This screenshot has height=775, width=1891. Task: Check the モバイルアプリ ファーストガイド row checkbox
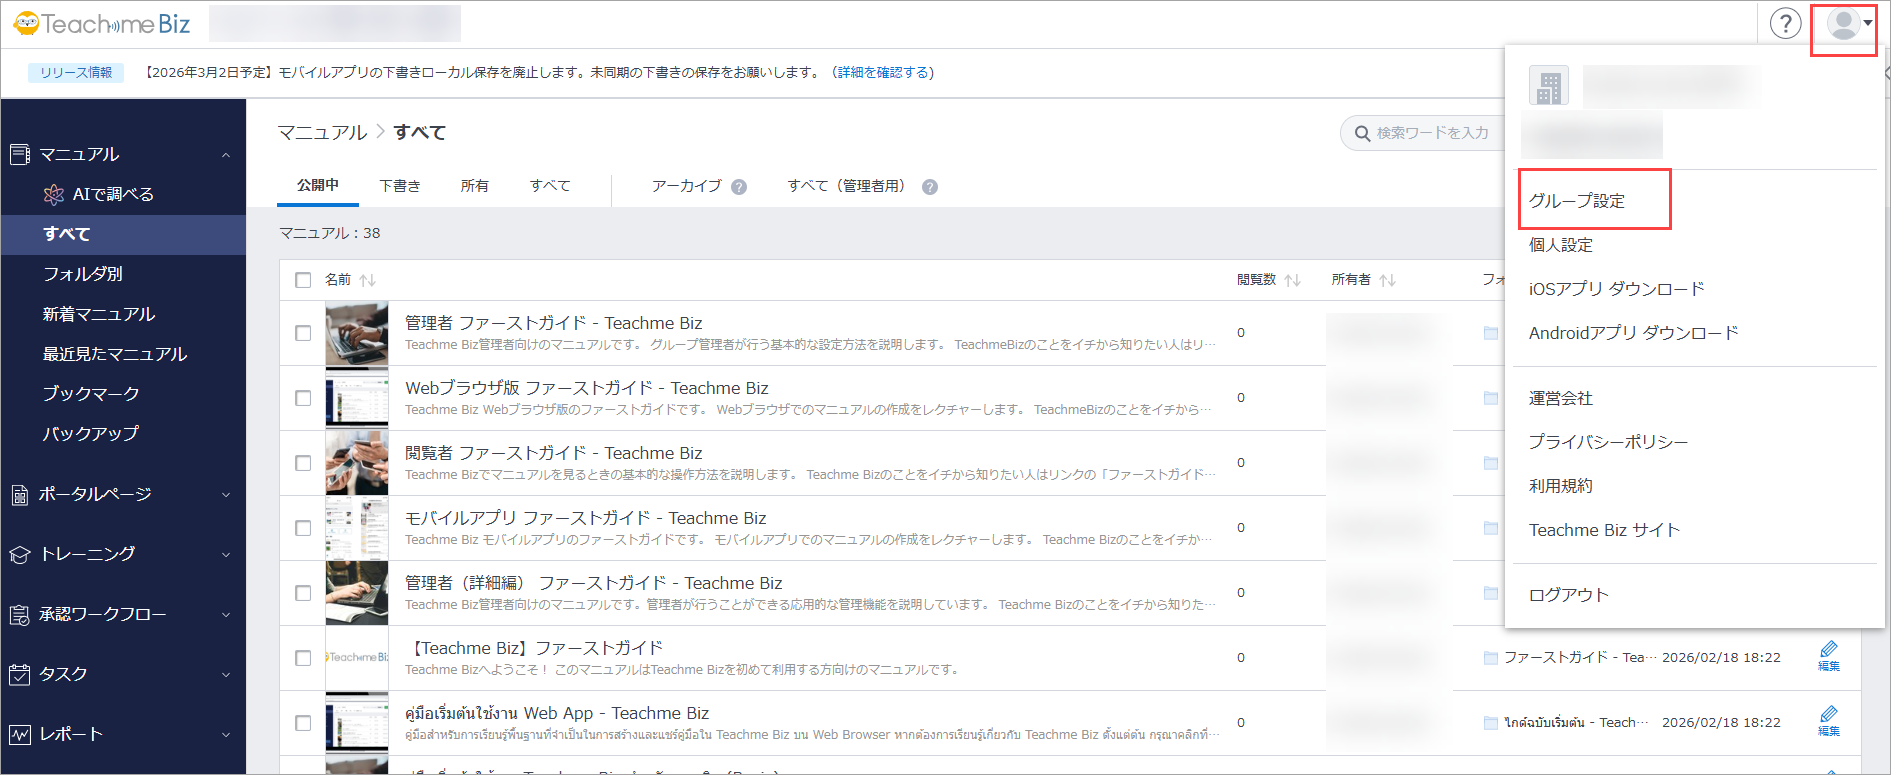tap(303, 528)
